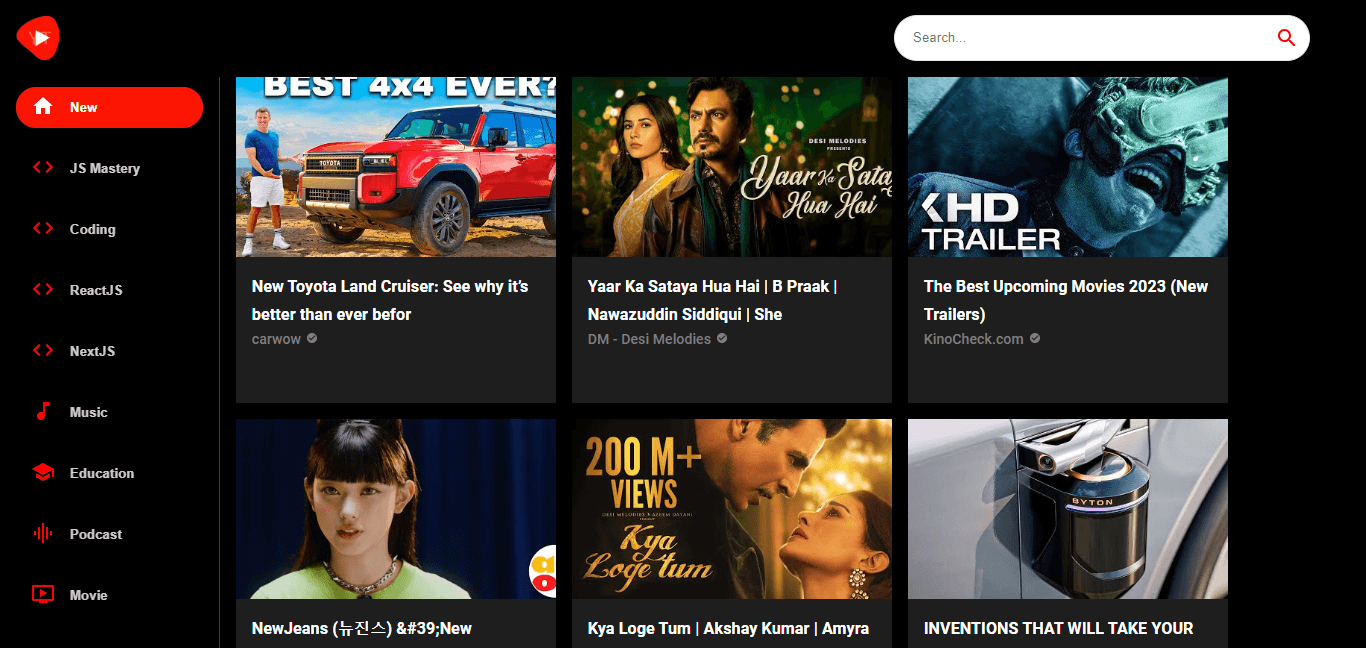Image resolution: width=1366 pixels, height=648 pixels.
Task: Click the code icon beside ReactJS
Action: (x=43, y=290)
